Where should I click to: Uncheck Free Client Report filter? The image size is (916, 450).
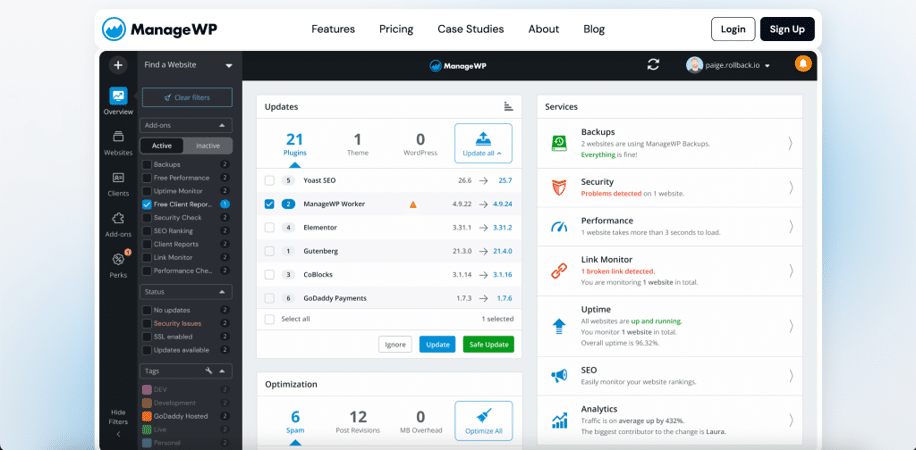tap(147, 205)
